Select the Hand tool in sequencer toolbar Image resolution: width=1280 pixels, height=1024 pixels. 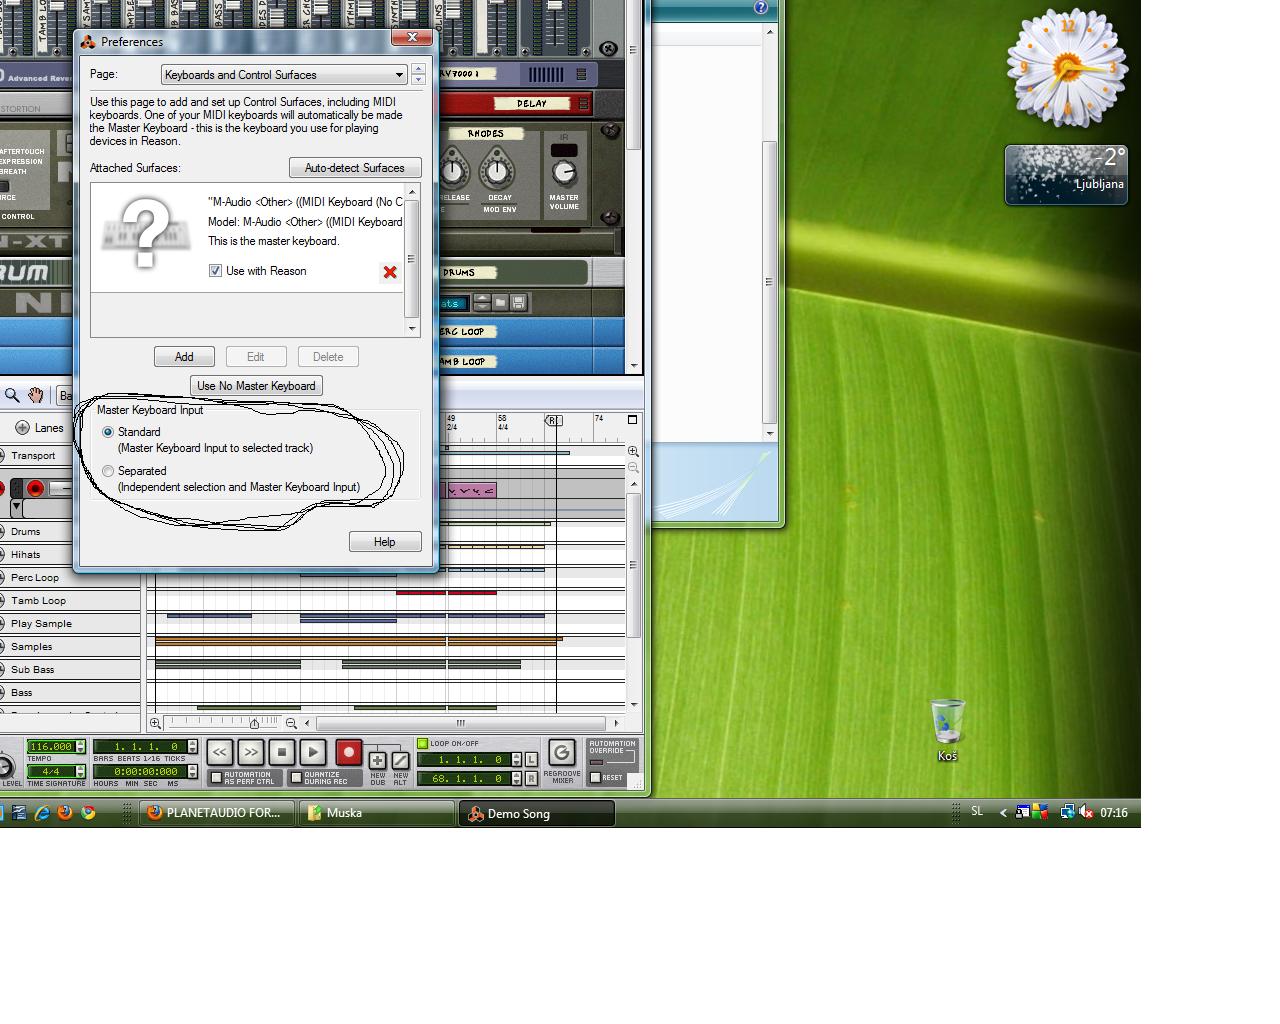point(36,395)
